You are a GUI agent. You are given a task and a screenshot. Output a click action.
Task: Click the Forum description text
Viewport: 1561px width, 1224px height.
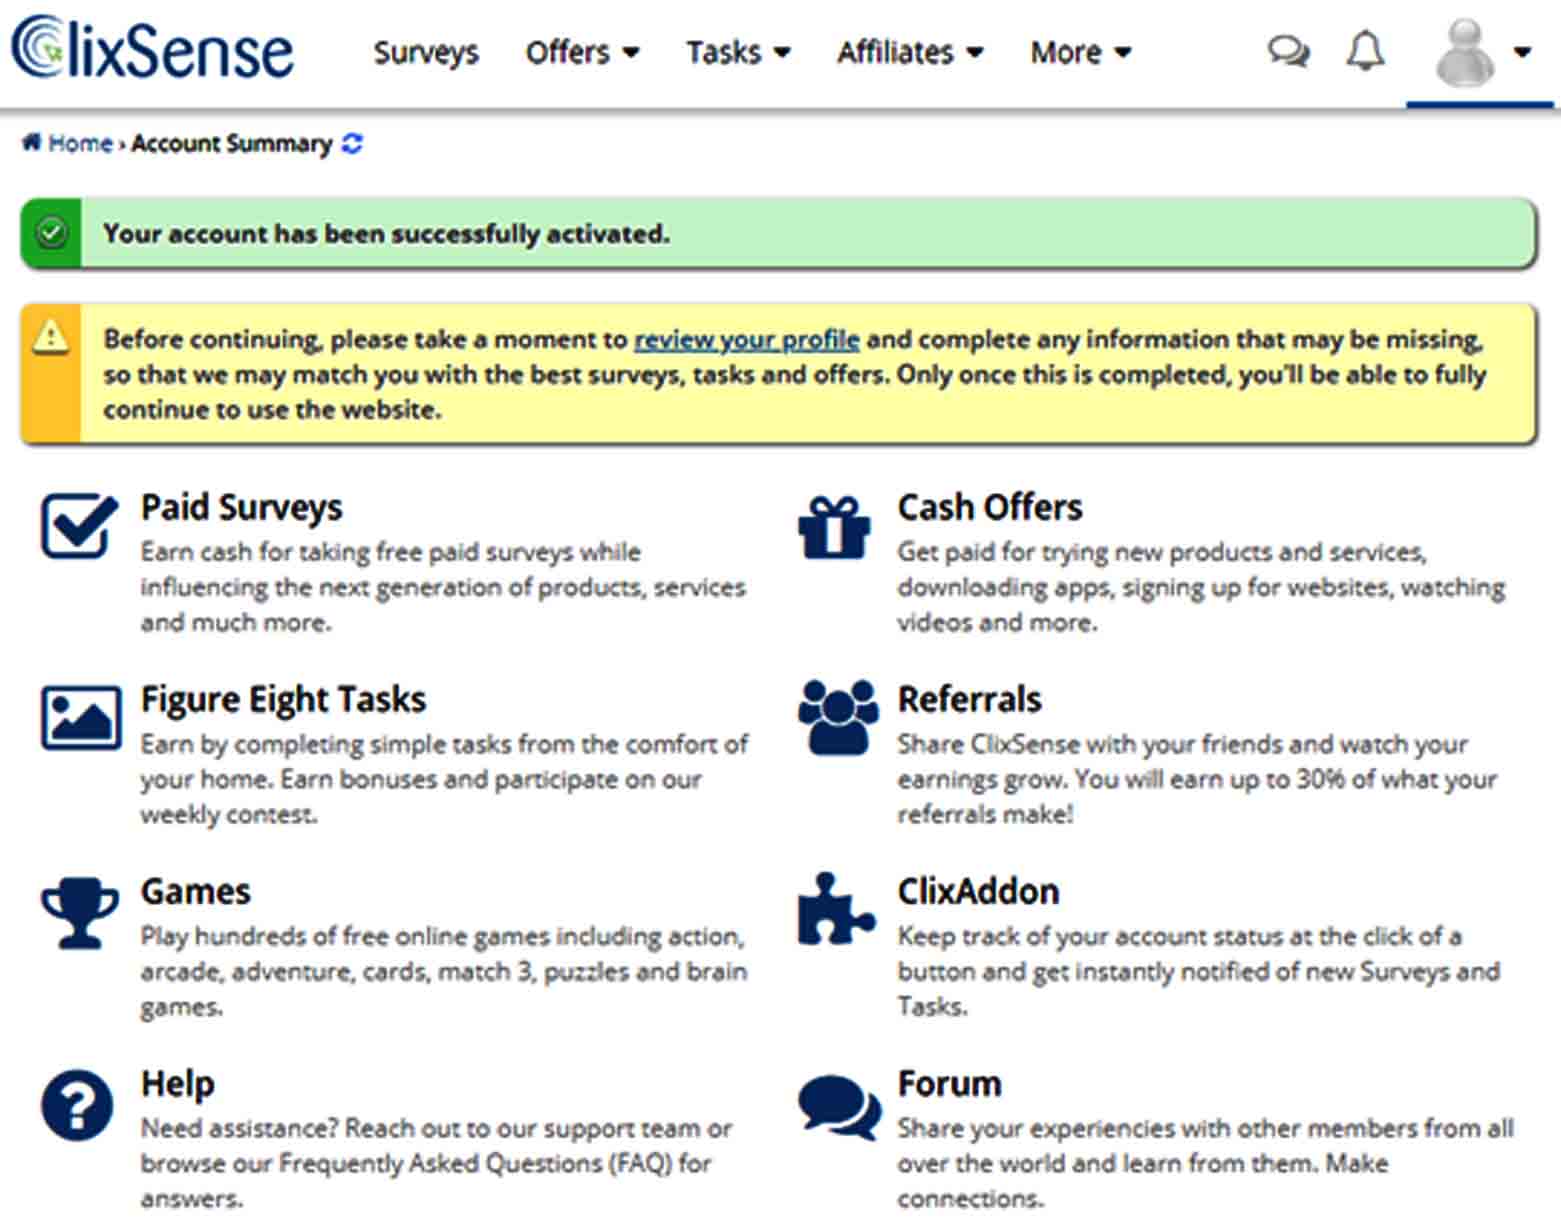click(x=1205, y=1163)
